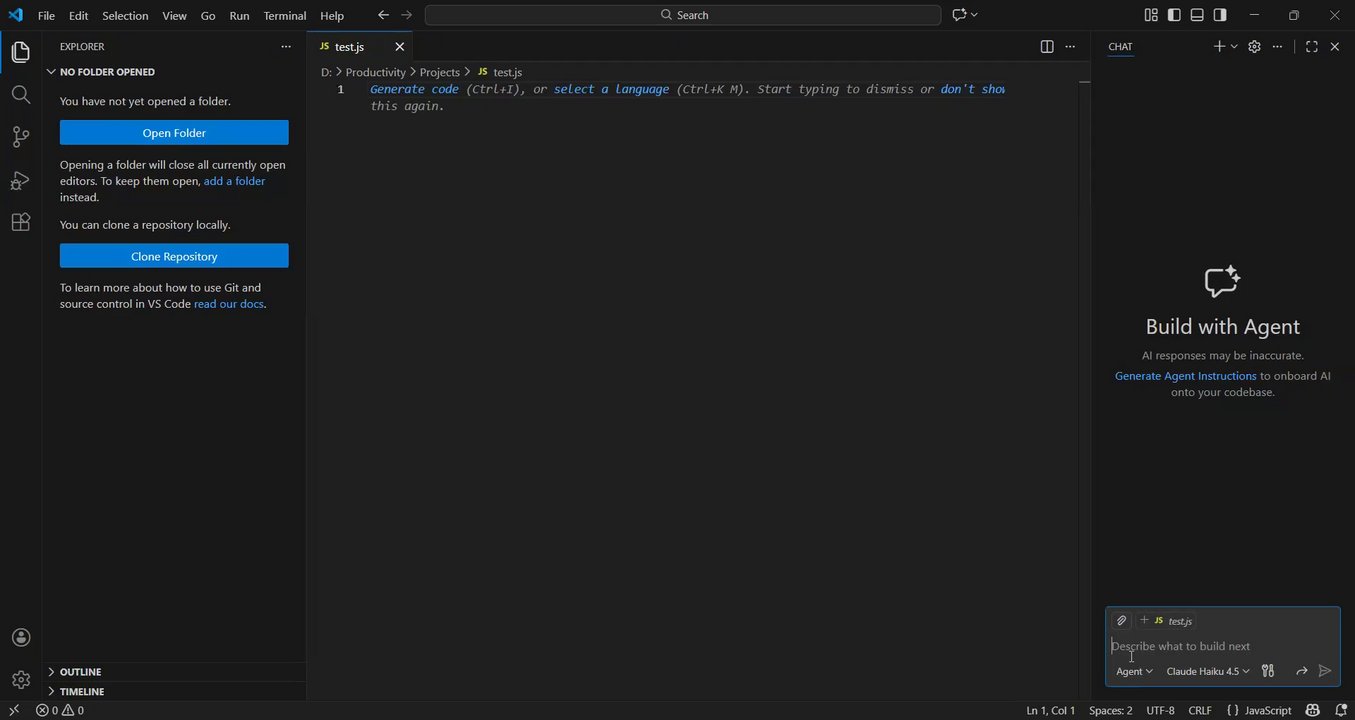
Task: Select the test.js editor tab
Action: click(x=350, y=47)
